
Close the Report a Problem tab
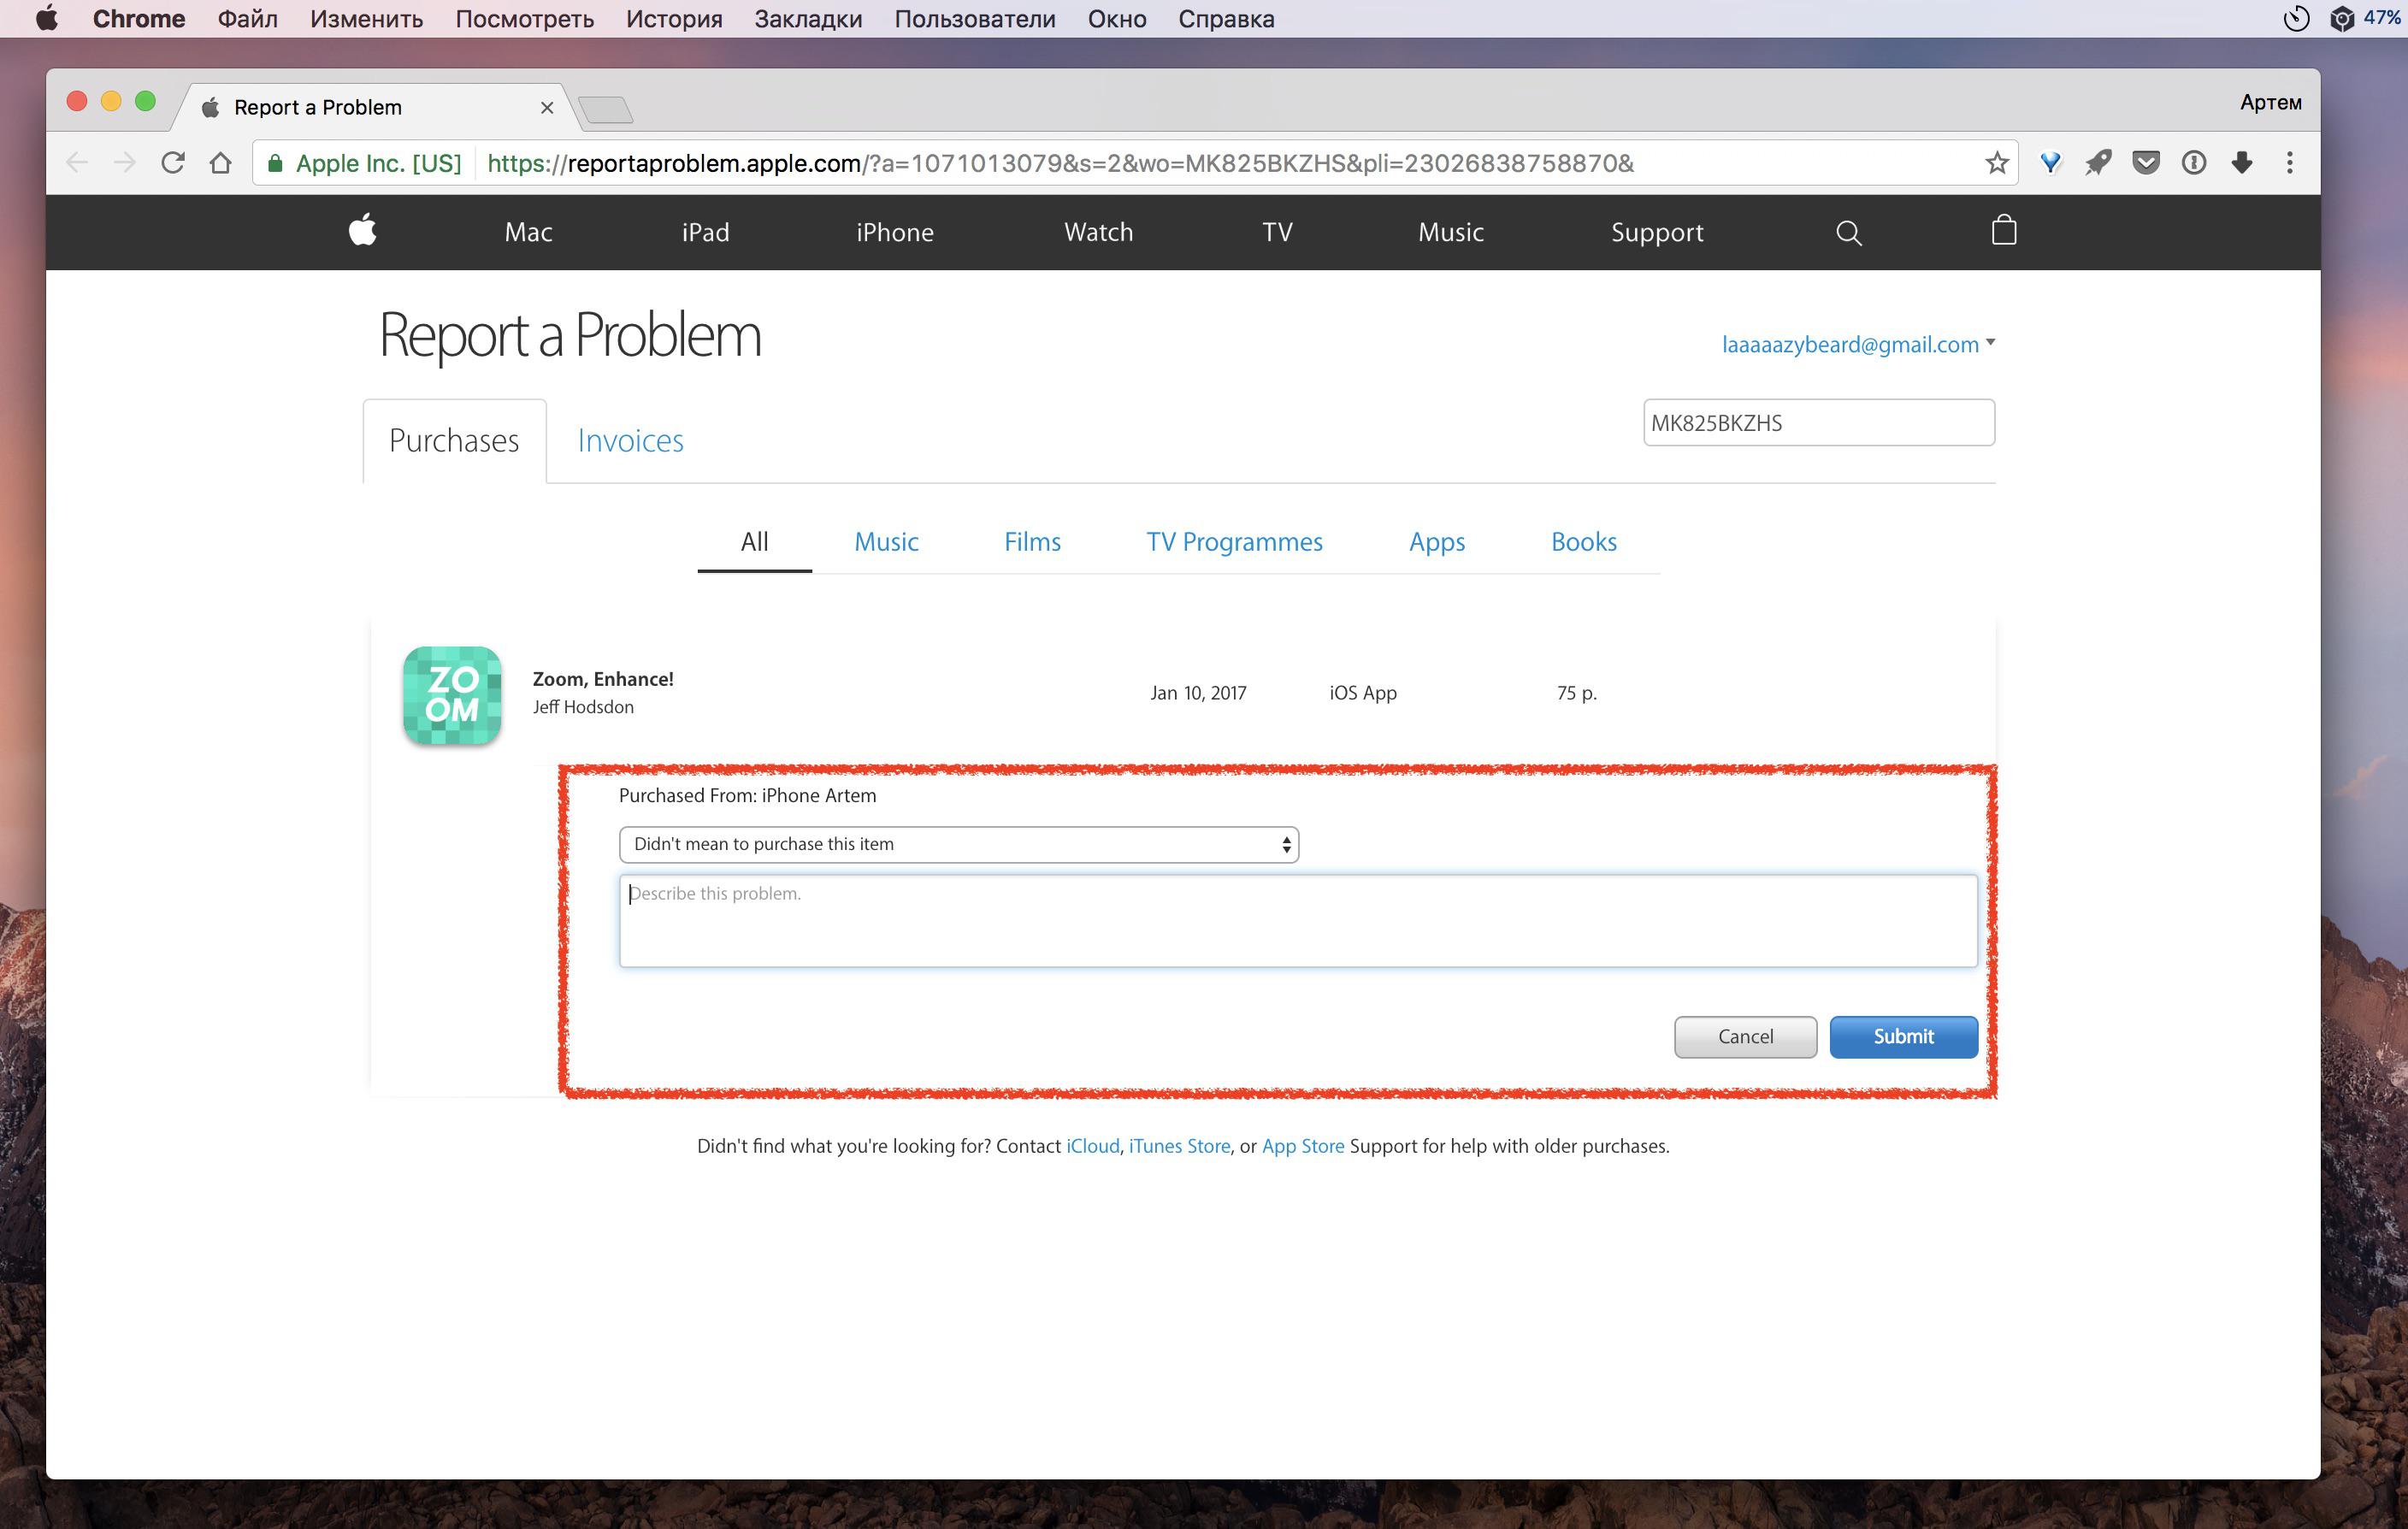click(x=547, y=107)
